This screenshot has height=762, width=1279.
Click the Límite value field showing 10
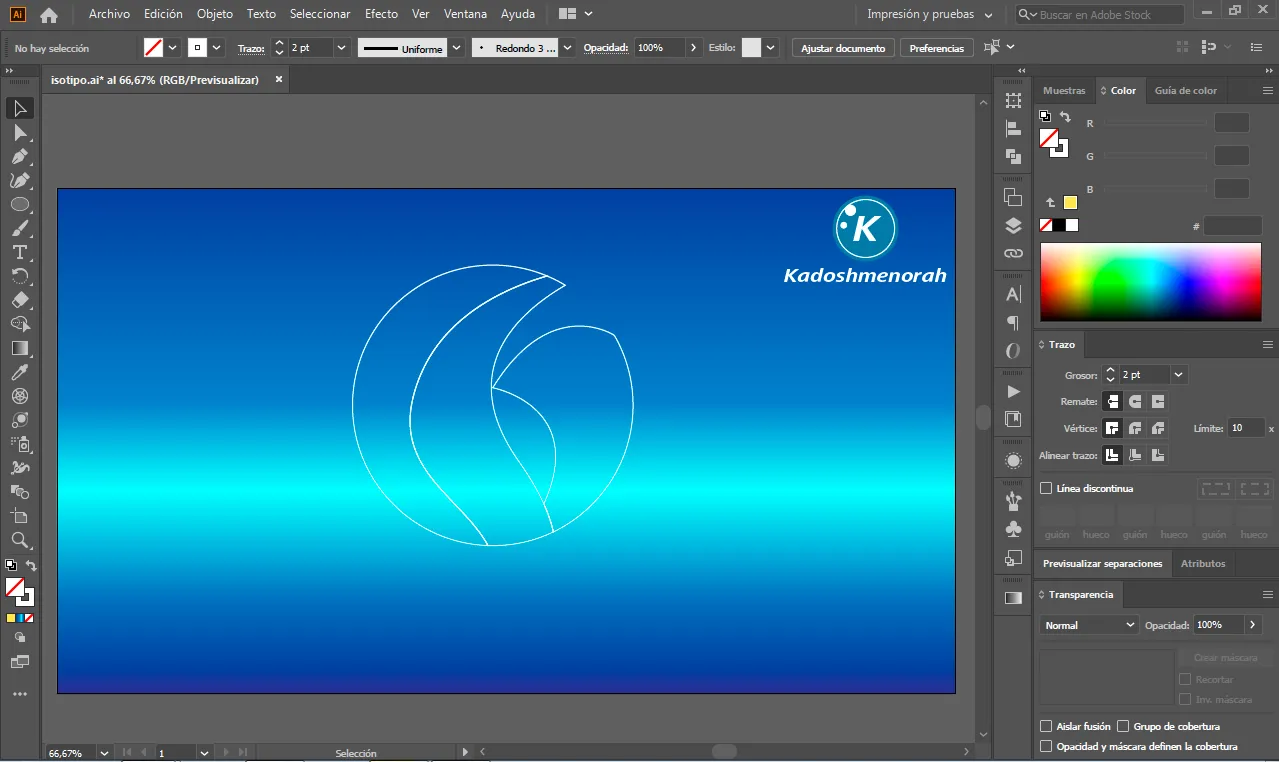coord(1246,428)
